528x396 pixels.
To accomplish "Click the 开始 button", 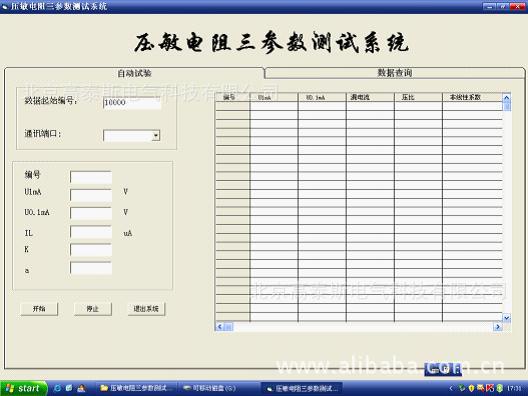I will click(x=39, y=309).
